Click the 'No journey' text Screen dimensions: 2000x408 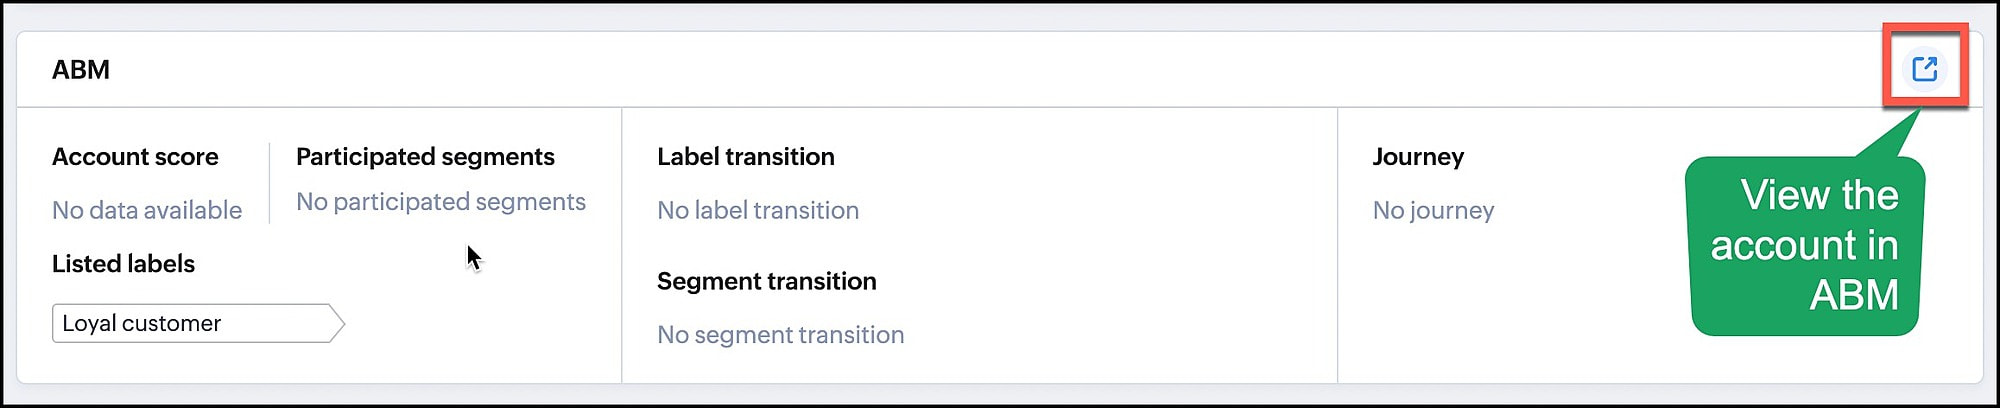click(x=1433, y=210)
